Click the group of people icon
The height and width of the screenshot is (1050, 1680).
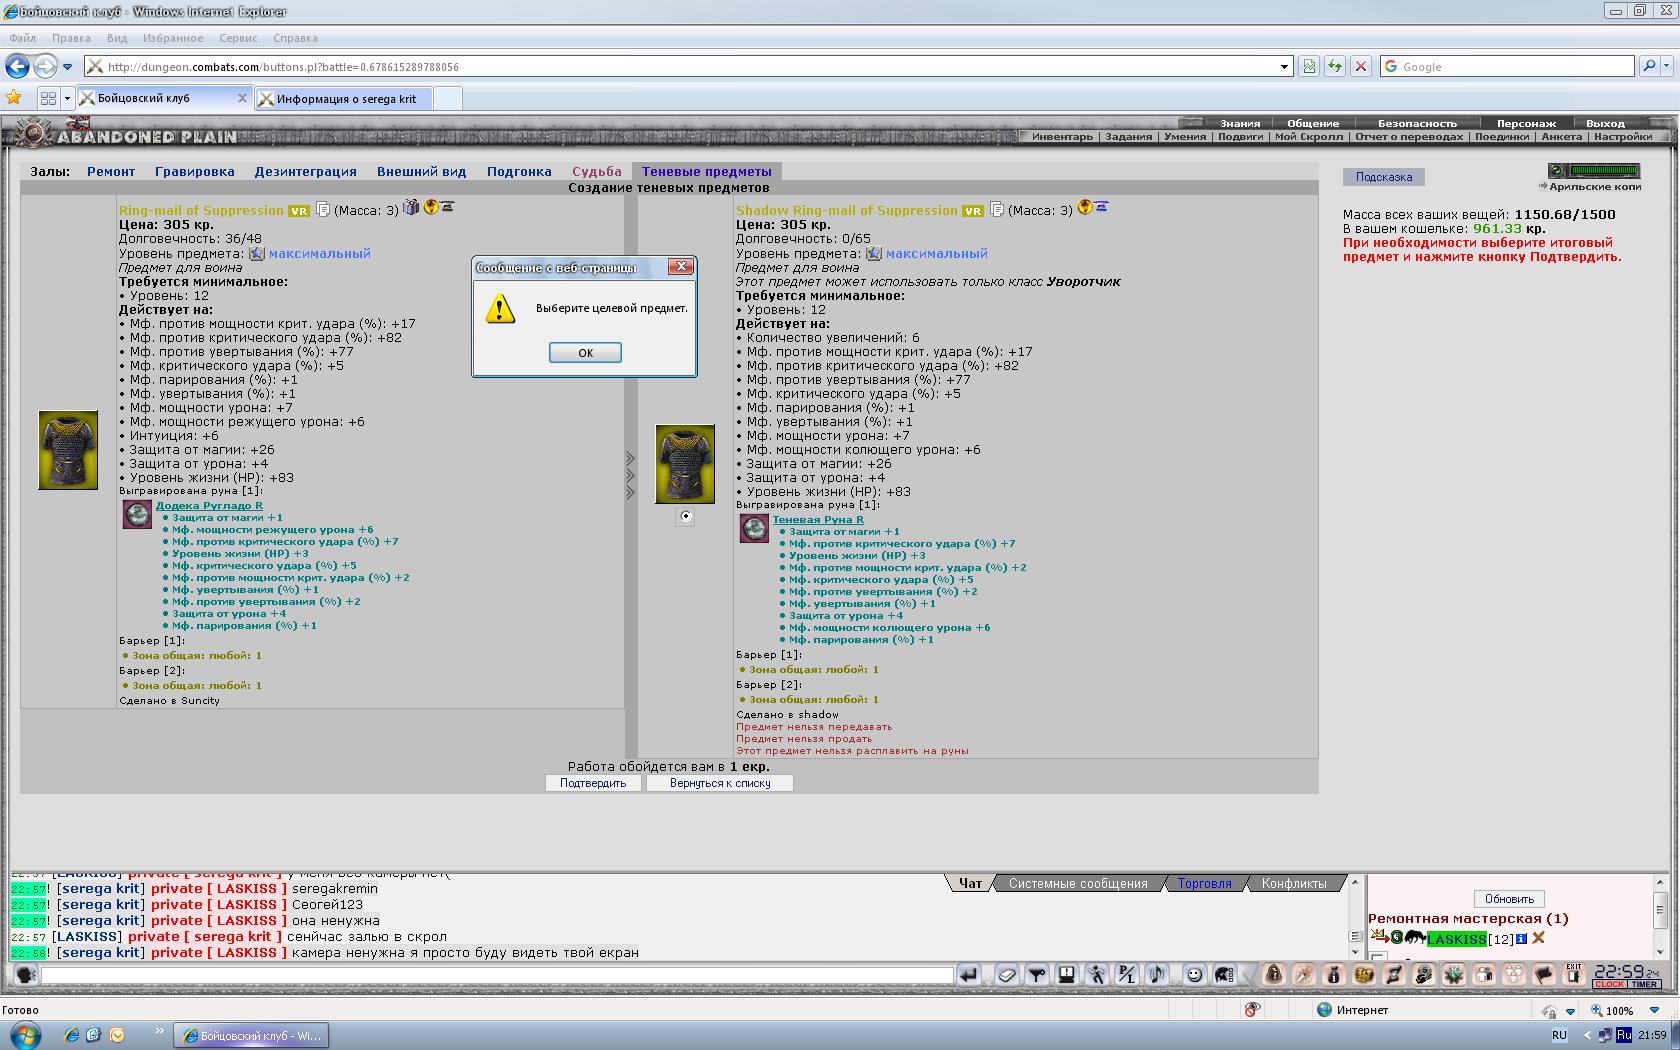pos(1514,974)
